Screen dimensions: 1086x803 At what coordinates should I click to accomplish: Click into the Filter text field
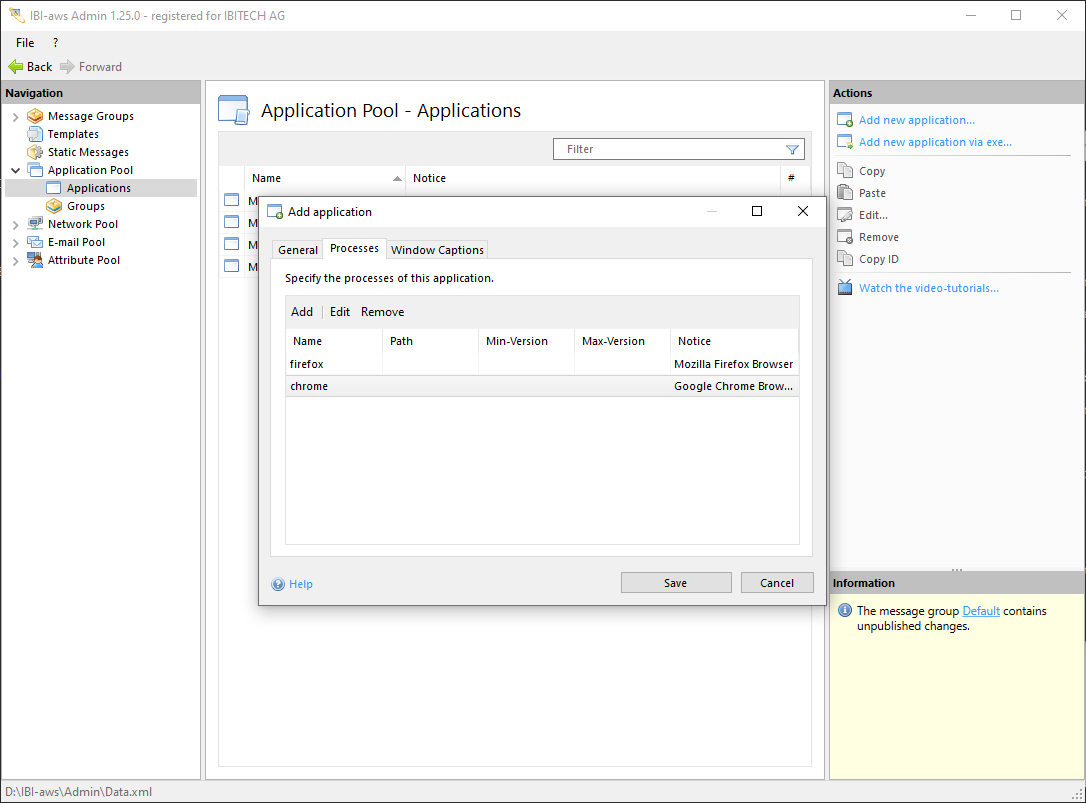pos(665,149)
